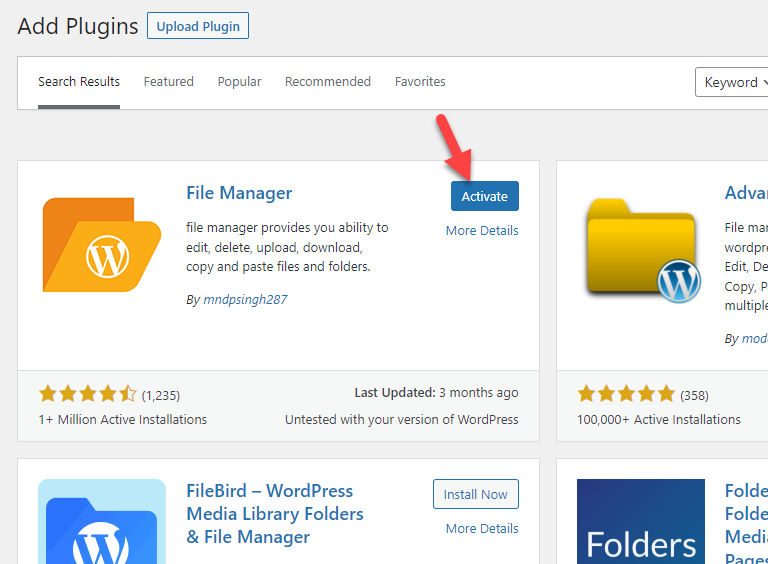Click the File Manager plugin description text
This screenshot has width=768, height=564.
pyautogui.click(x=287, y=247)
